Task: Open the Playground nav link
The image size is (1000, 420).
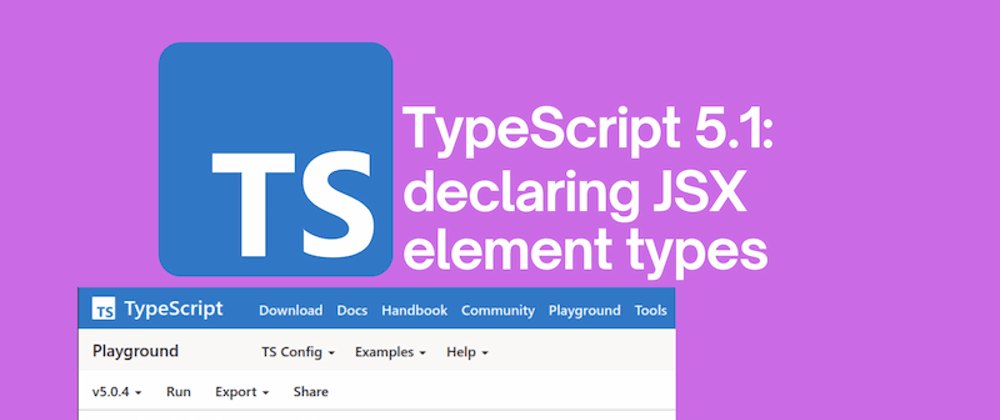Action: point(584,310)
